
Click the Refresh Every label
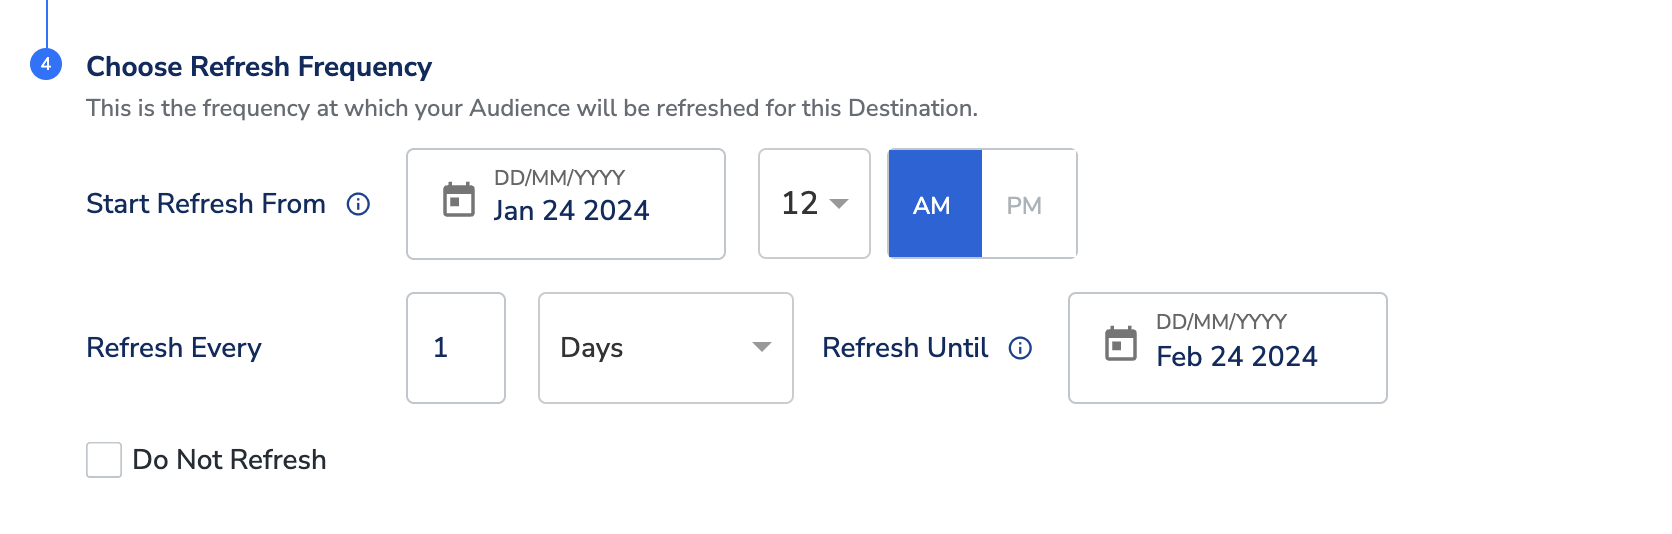tap(174, 348)
